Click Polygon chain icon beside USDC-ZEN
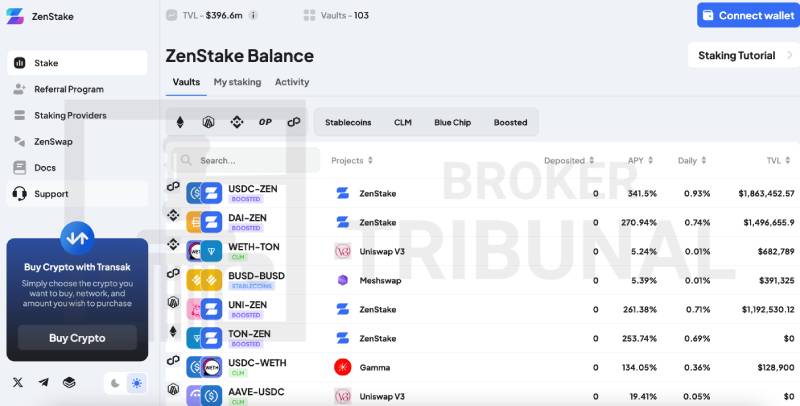This screenshot has width=800, height=406. pos(173,187)
